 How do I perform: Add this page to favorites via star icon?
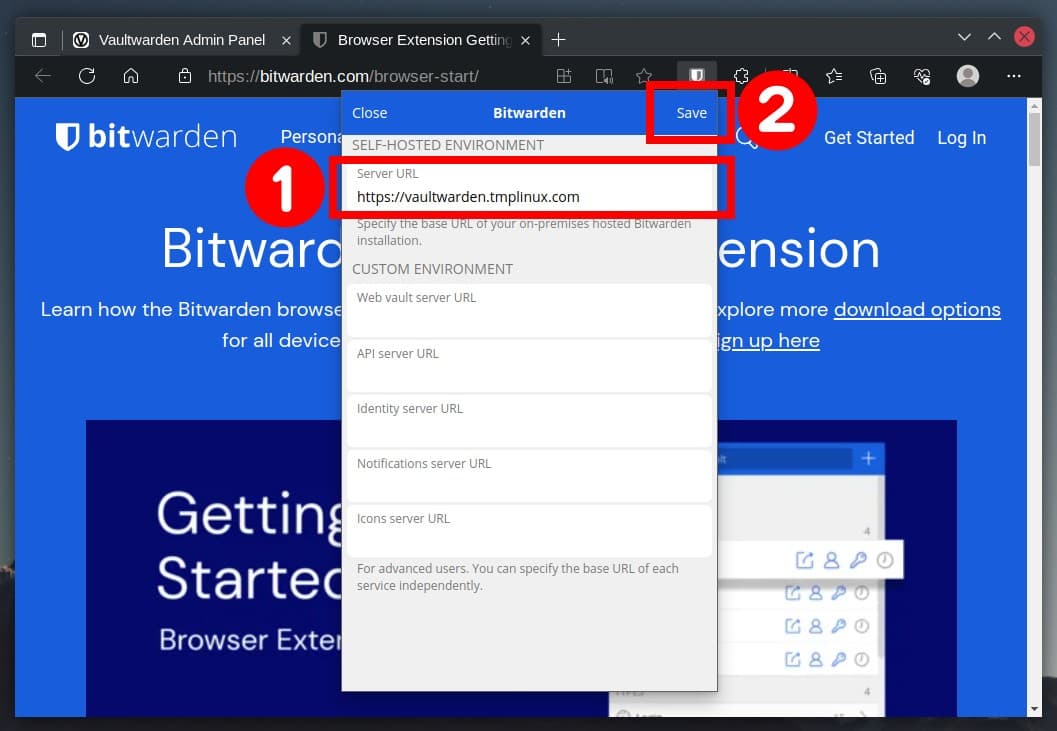tap(643, 75)
